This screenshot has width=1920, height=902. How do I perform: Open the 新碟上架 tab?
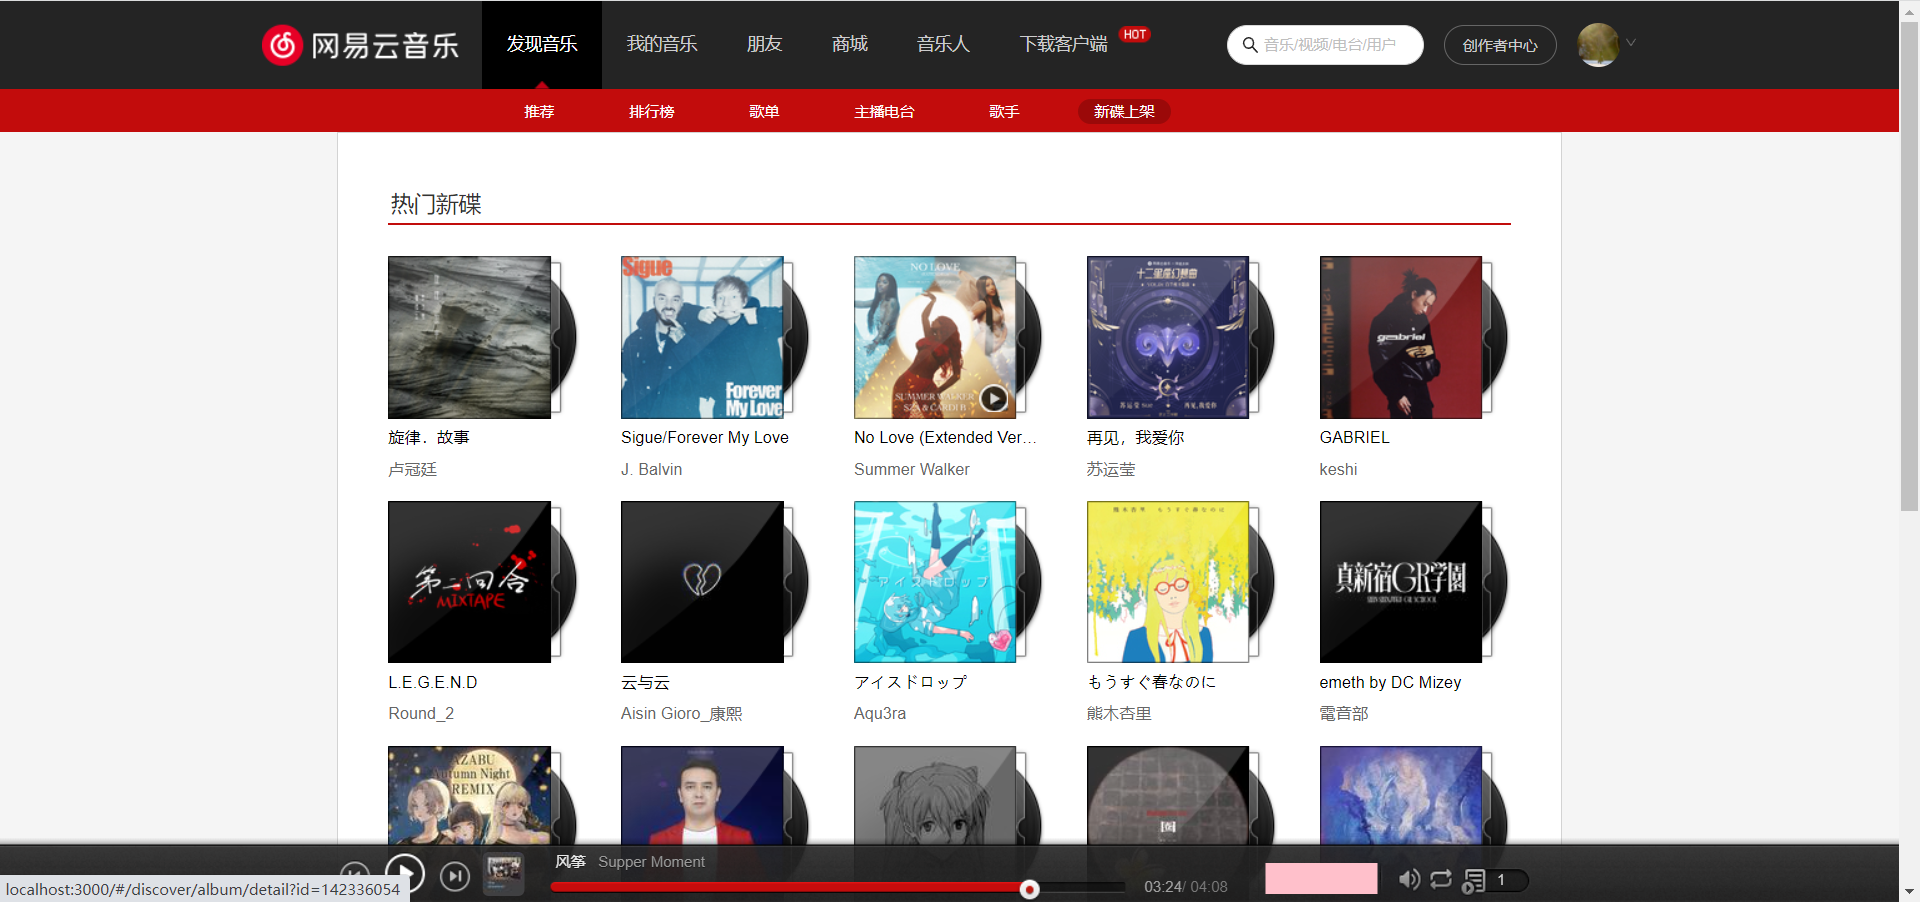1124,111
